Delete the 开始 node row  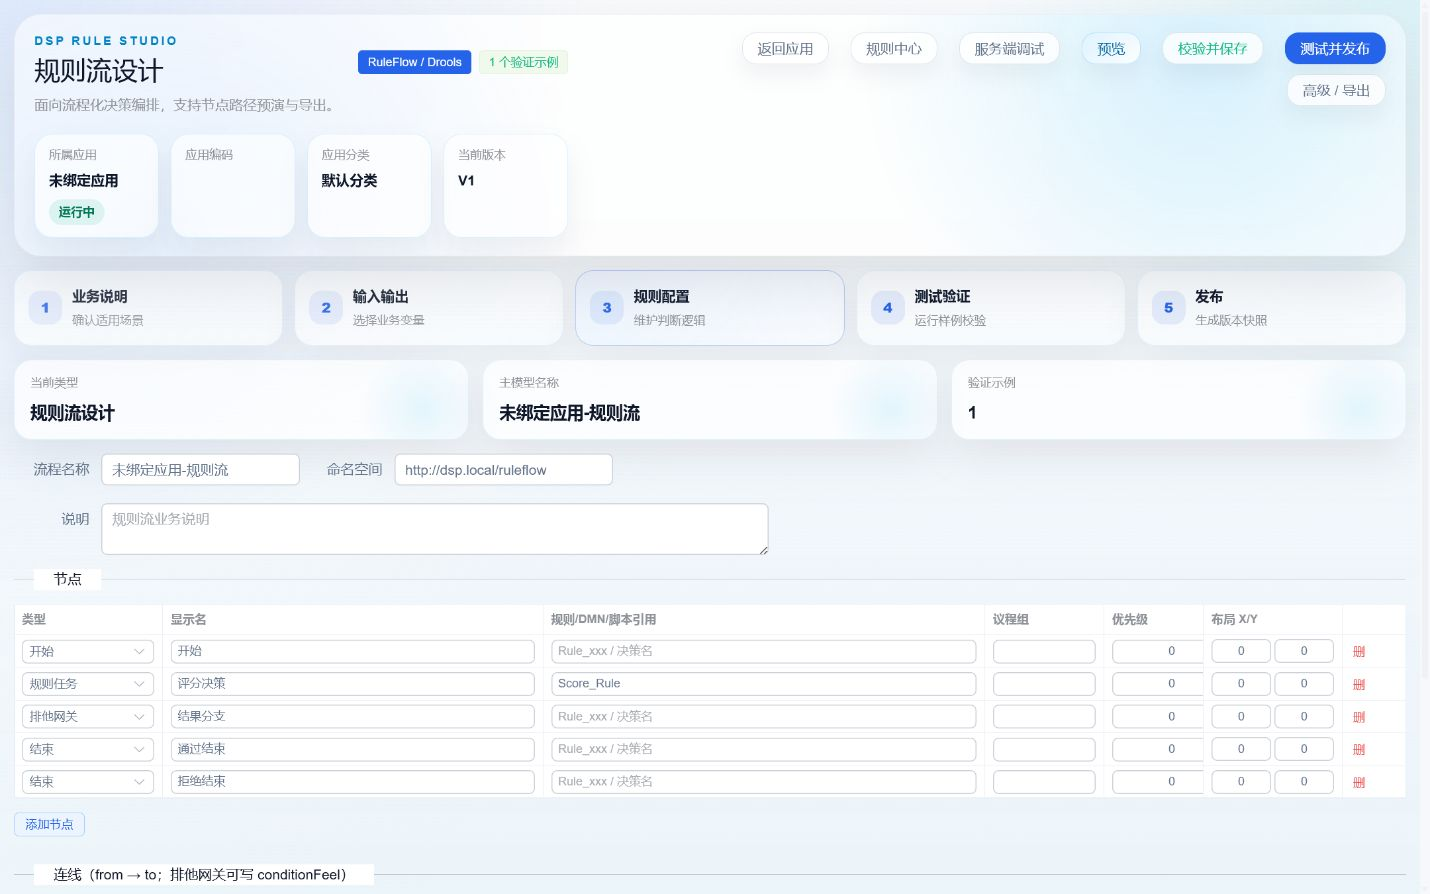click(x=1359, y=651)
